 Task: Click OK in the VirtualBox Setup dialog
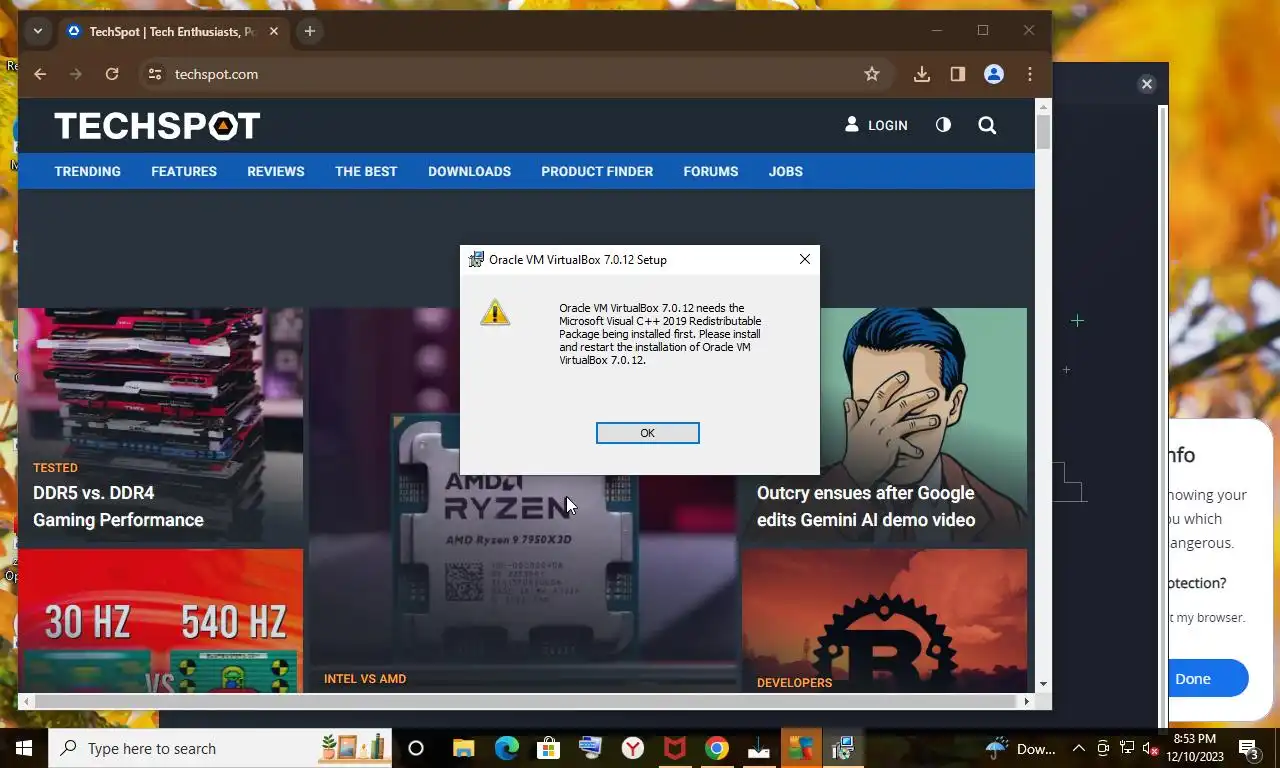click(647, 433)
